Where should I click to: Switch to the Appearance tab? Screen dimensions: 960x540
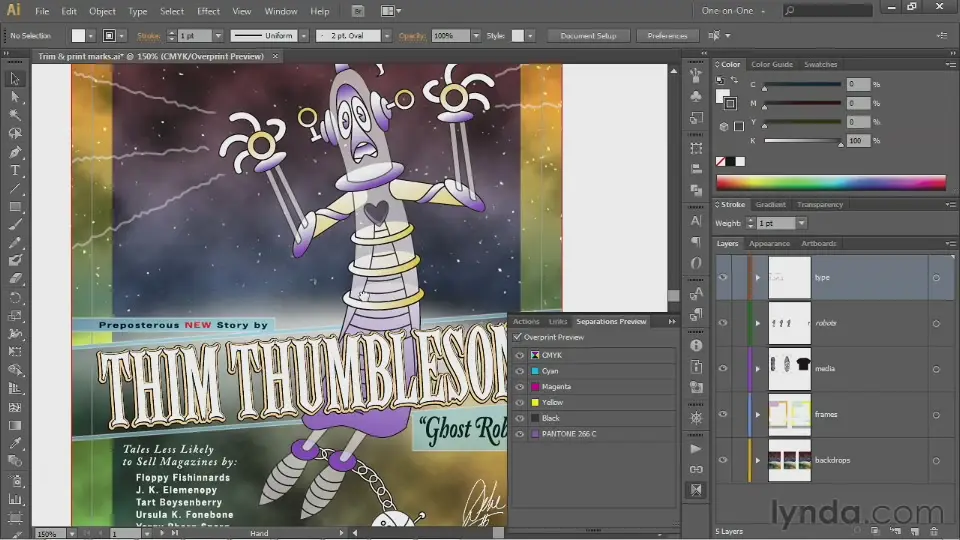(x=769, y=244)
